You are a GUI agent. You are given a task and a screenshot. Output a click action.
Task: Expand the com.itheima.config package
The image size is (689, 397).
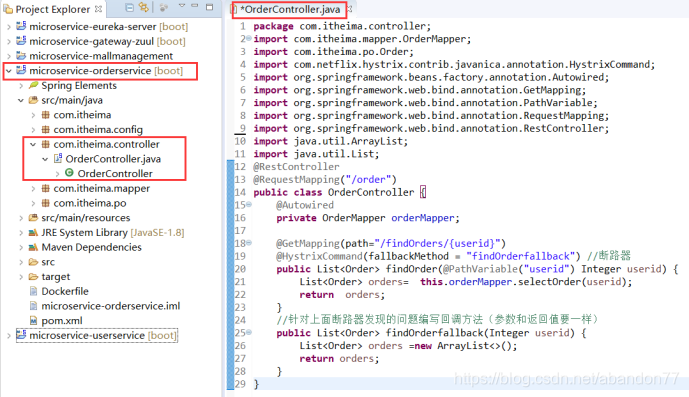pos(33,130)
